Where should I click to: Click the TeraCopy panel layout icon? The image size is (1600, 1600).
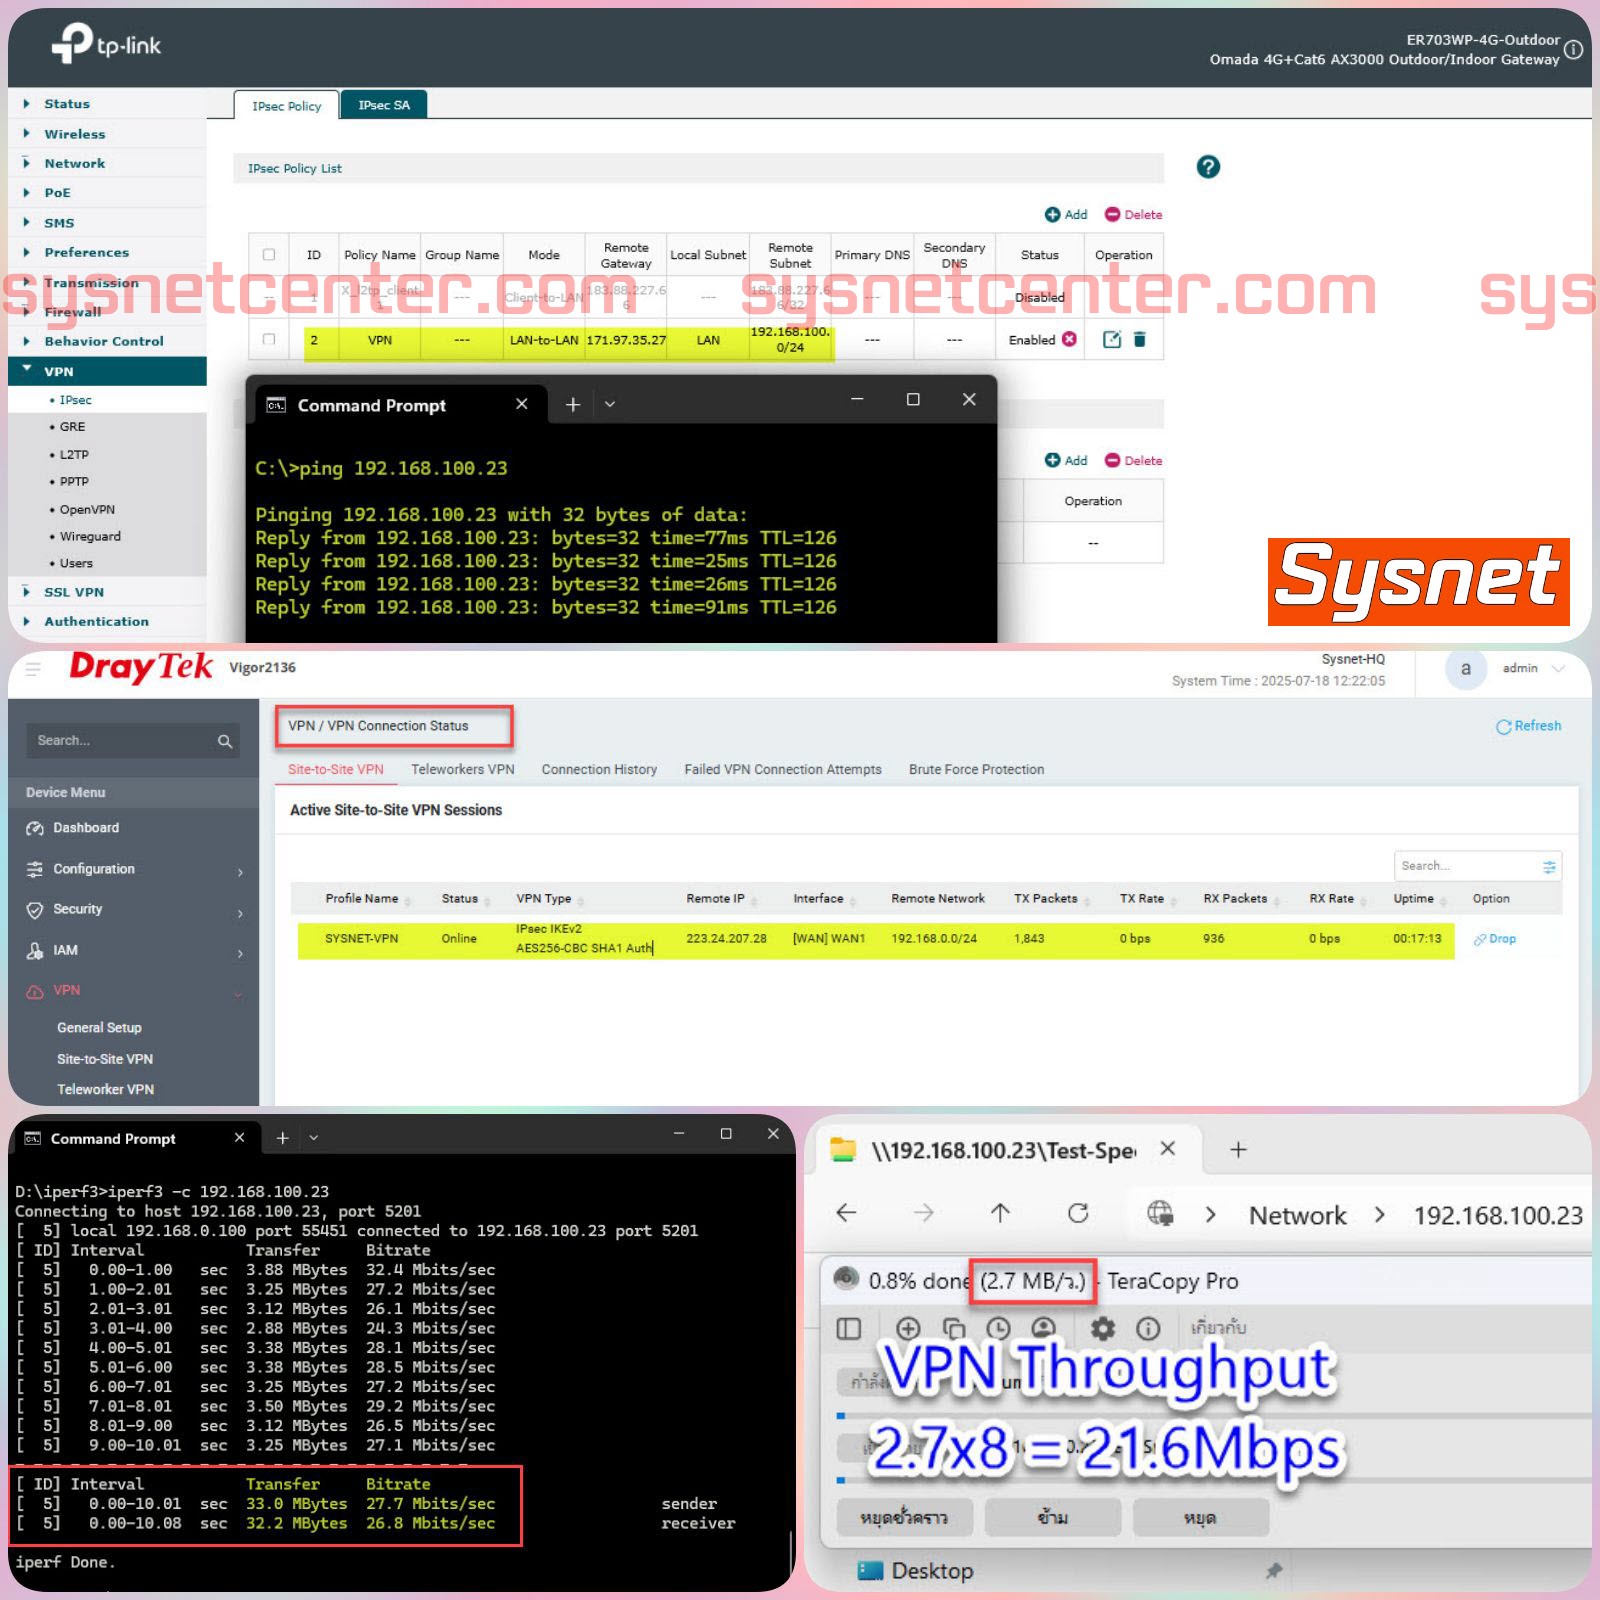[849, 1328]
